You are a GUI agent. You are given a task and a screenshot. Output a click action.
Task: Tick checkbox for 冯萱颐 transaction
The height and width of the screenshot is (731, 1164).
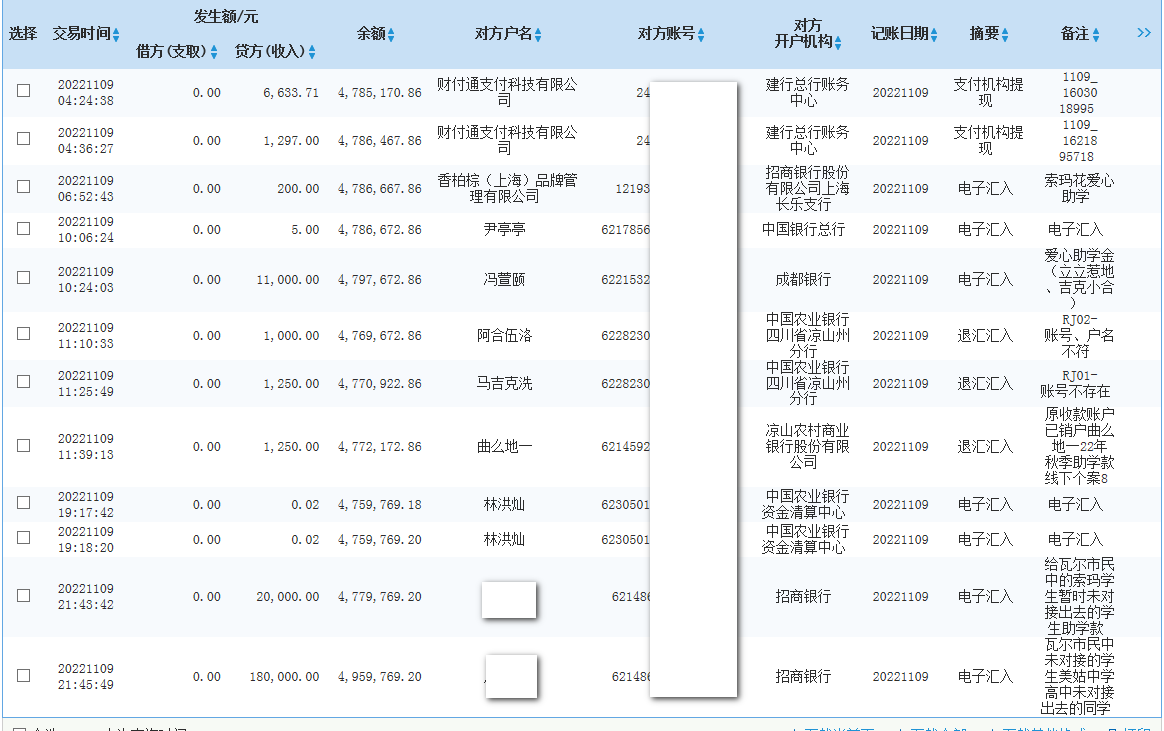(24, 278)
